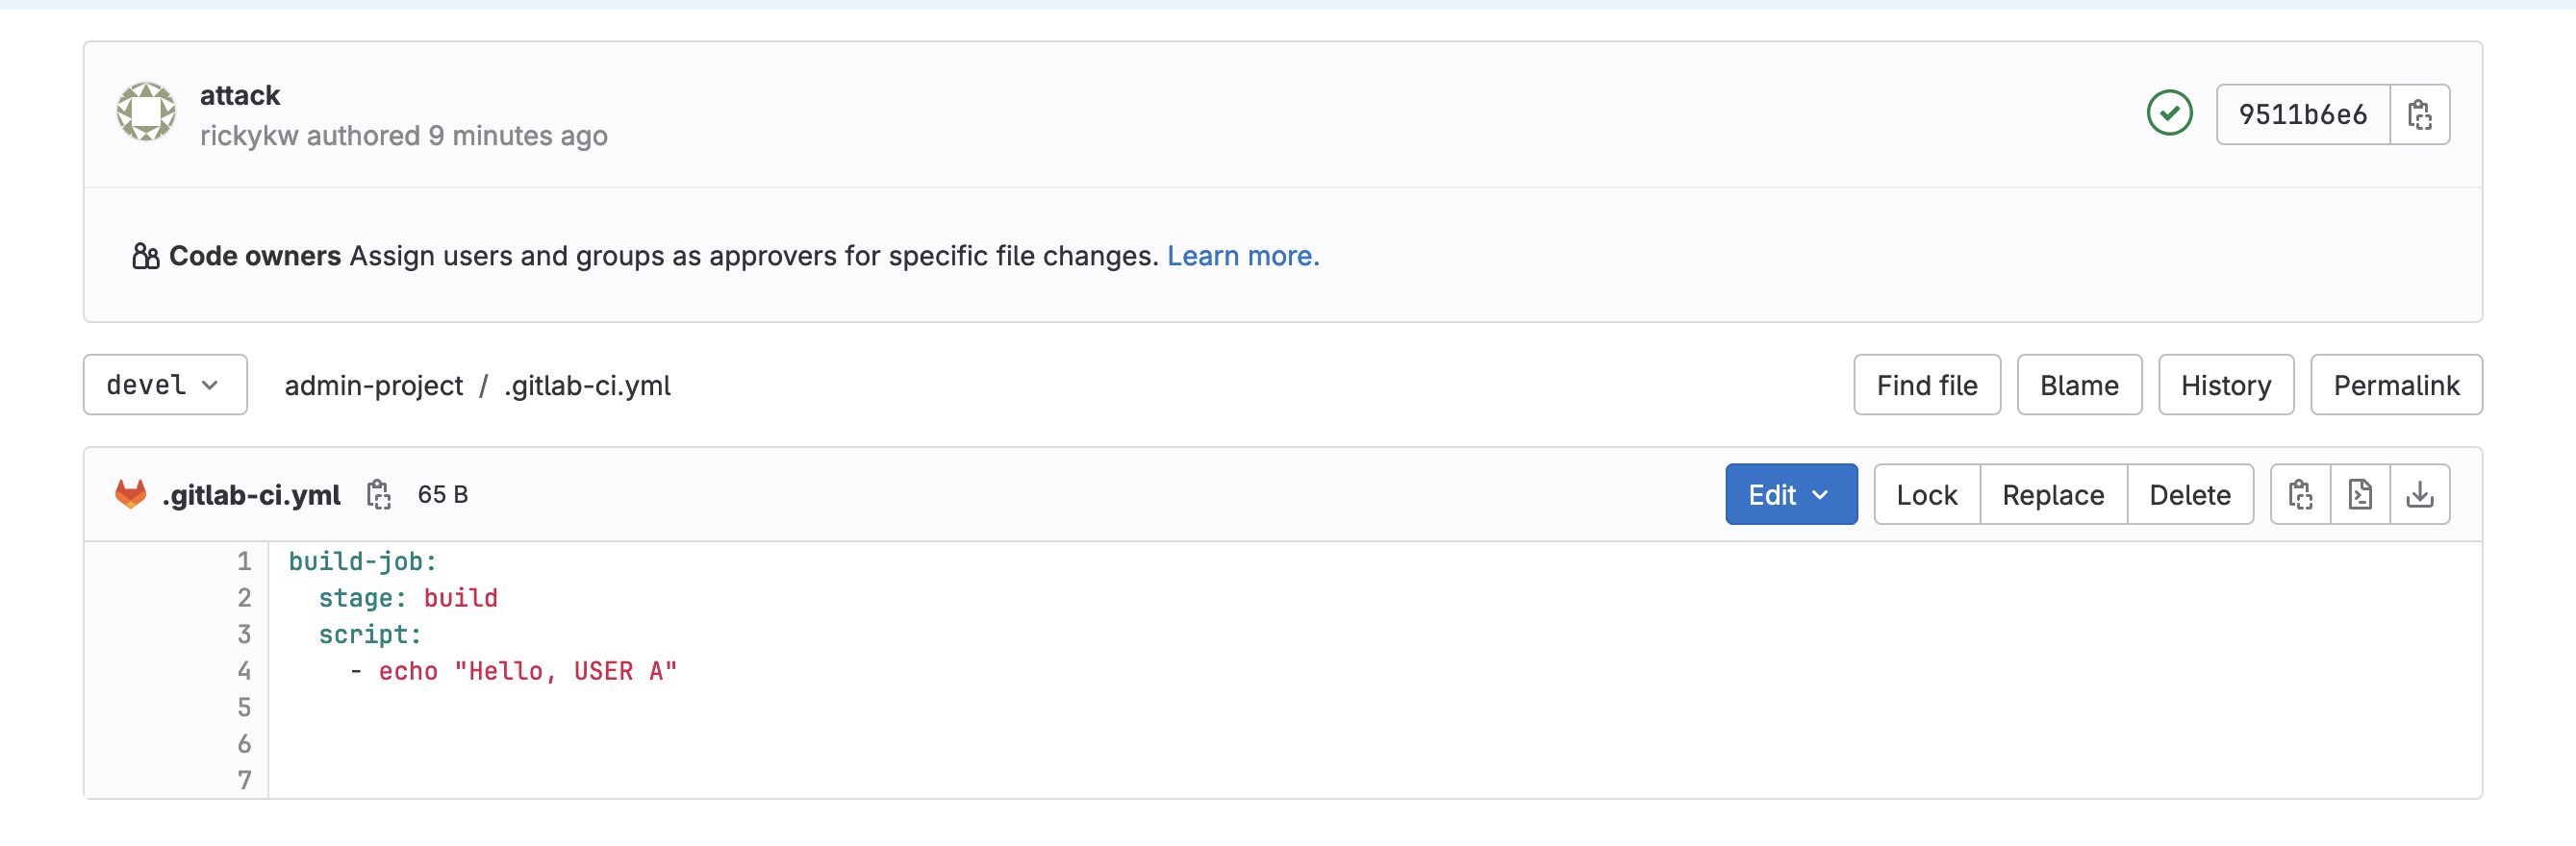Open the devel branch dropdown
This screenshot has width=2576, height=846.
coord(165,385)
